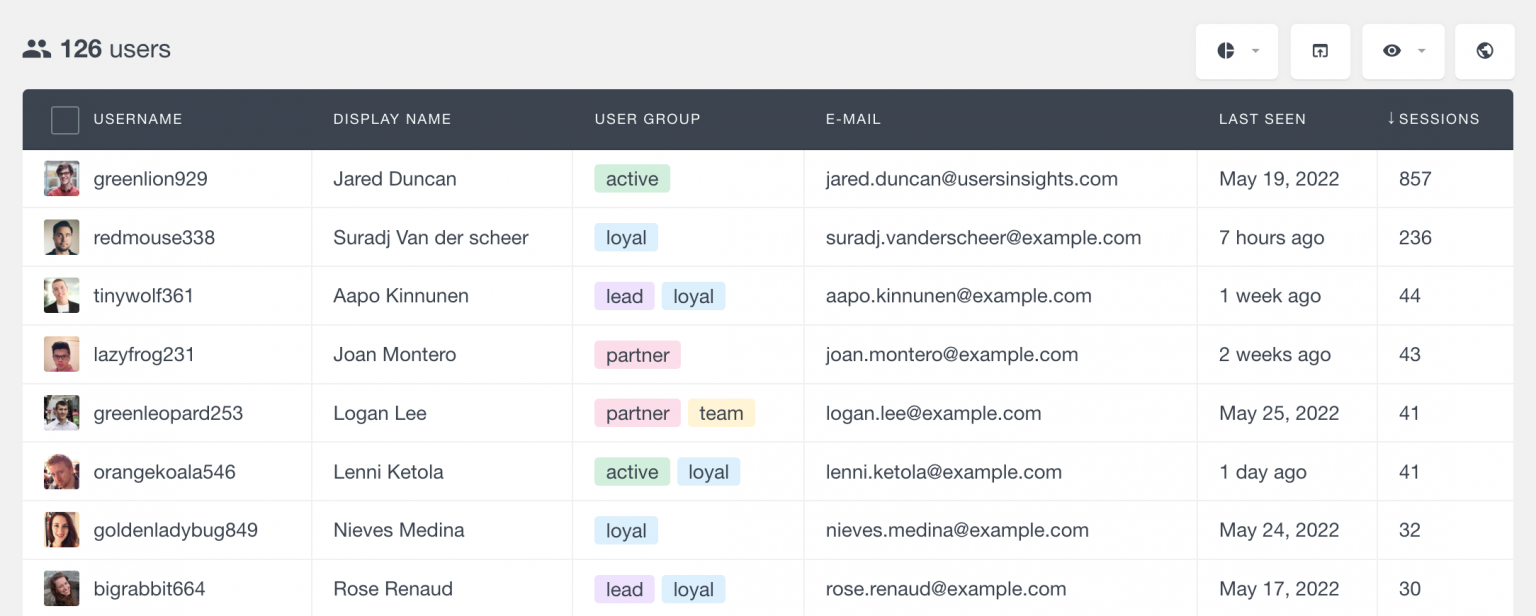1536x616 pixels.
Task: Open the pie chart segments dropdown
Action: (x=1236, y=51)
